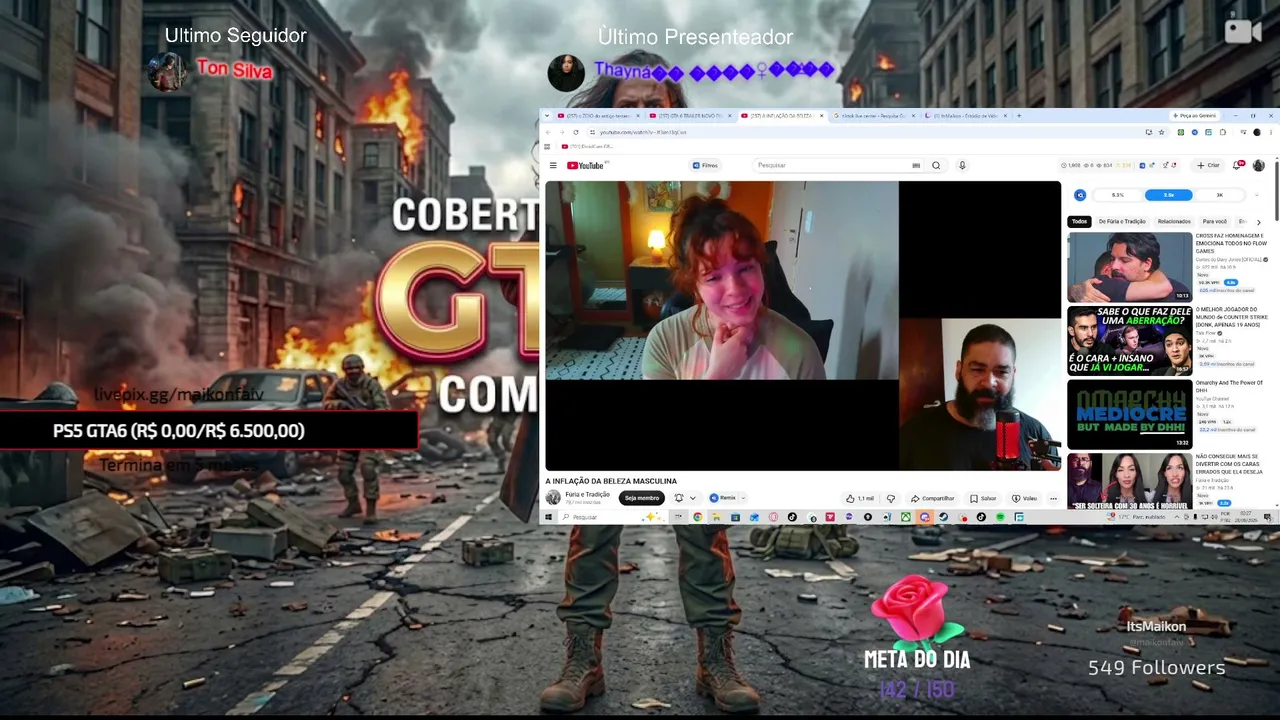Open the Windows Start menu
Image resolution: width=1280 pixels, height=720 pixels.
[548, 517]
